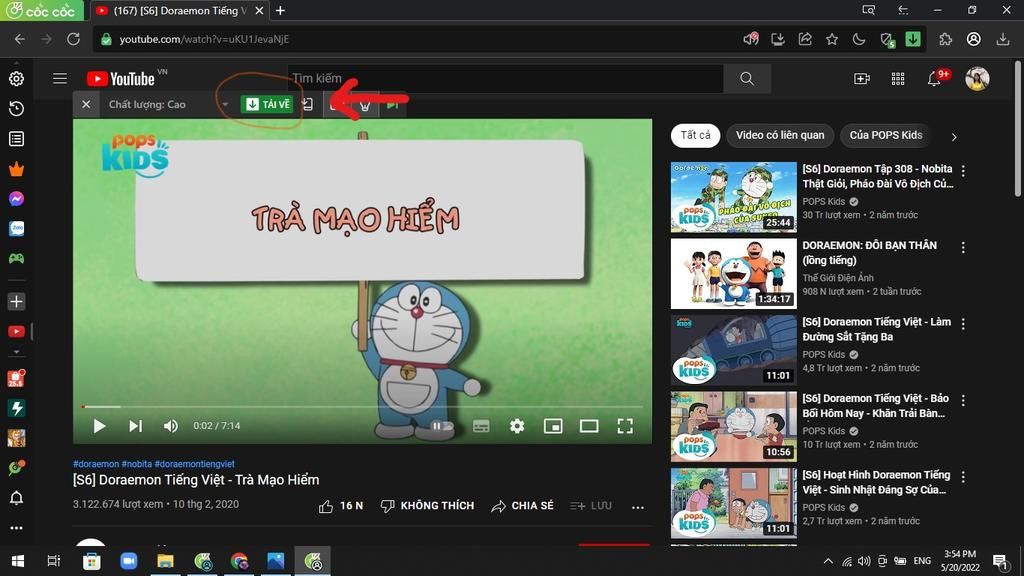Switch to miniplayer mode
1024x576 pixels.
tap(553, 426)
